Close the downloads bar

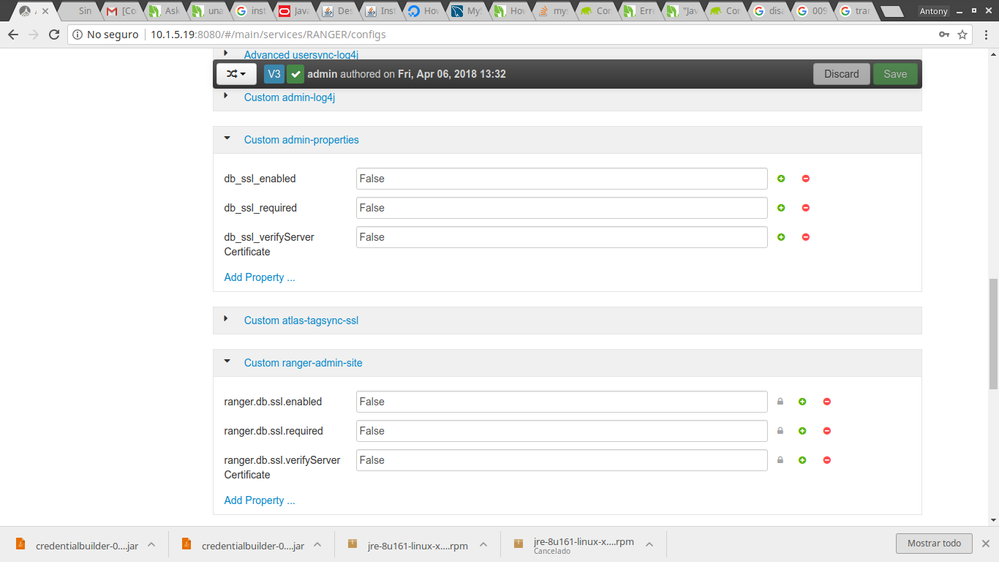click(x=986, y=544)
